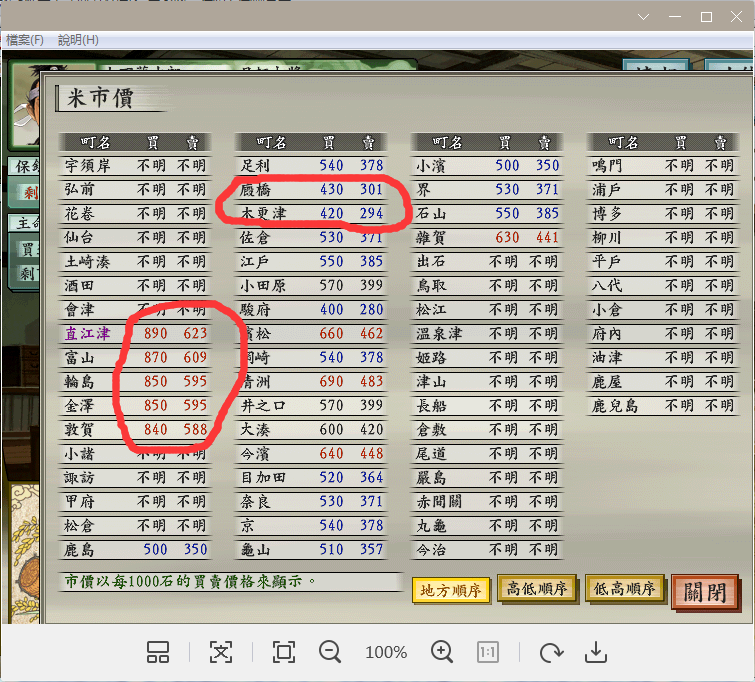This screenshot has width=755, height=682.
Task: Open the 檔案(F) menu
Action: [25, 40]
